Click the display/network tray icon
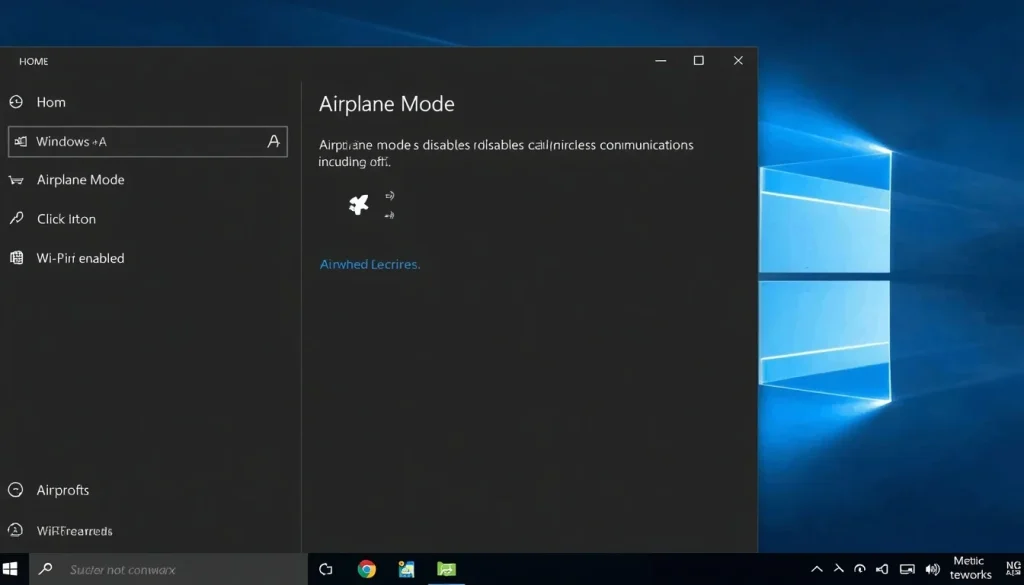 [x=907, y=569]
